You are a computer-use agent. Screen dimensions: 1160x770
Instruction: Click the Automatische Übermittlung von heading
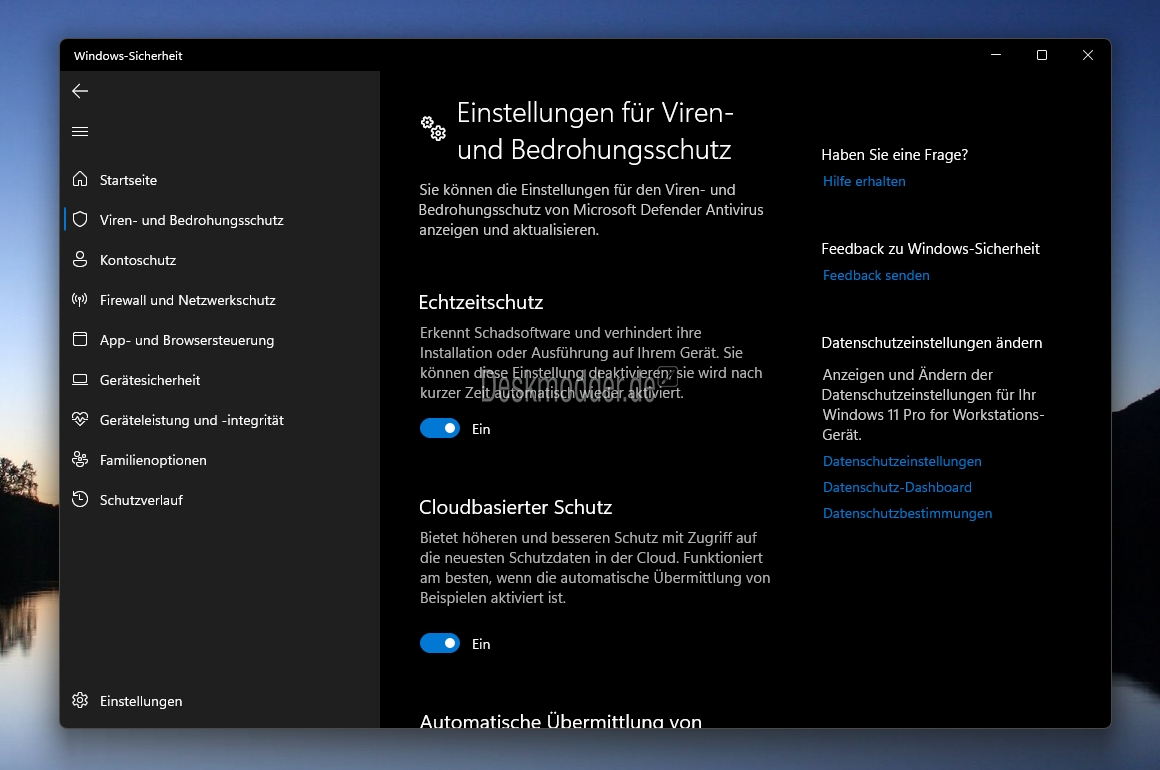[x=560, y=719]
